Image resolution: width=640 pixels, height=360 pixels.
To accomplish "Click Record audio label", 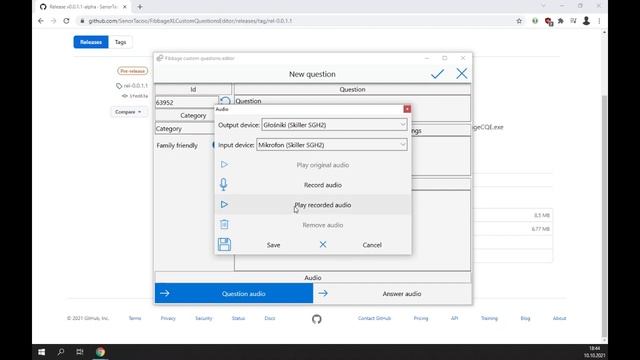I will pyautogui.click(x=322, y=185).
